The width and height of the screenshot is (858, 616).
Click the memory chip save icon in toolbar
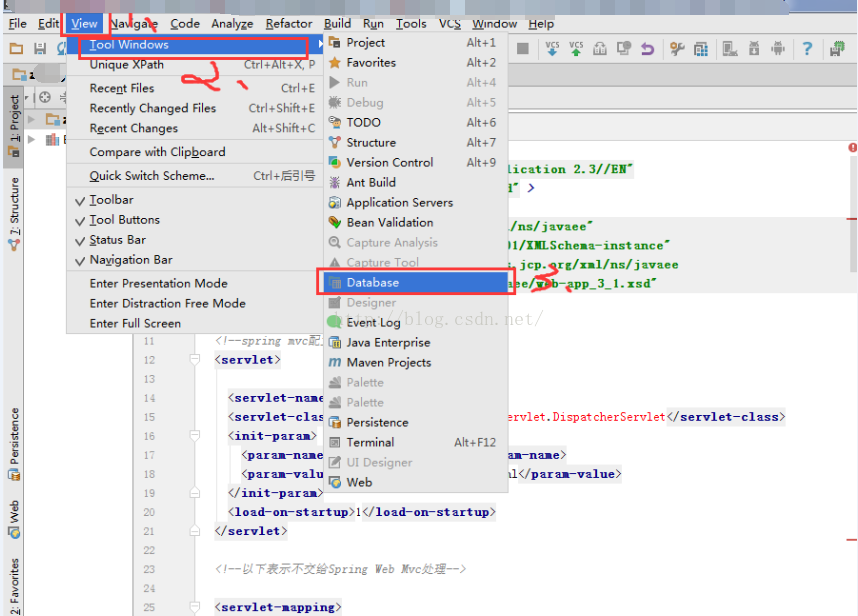[837, 49]
